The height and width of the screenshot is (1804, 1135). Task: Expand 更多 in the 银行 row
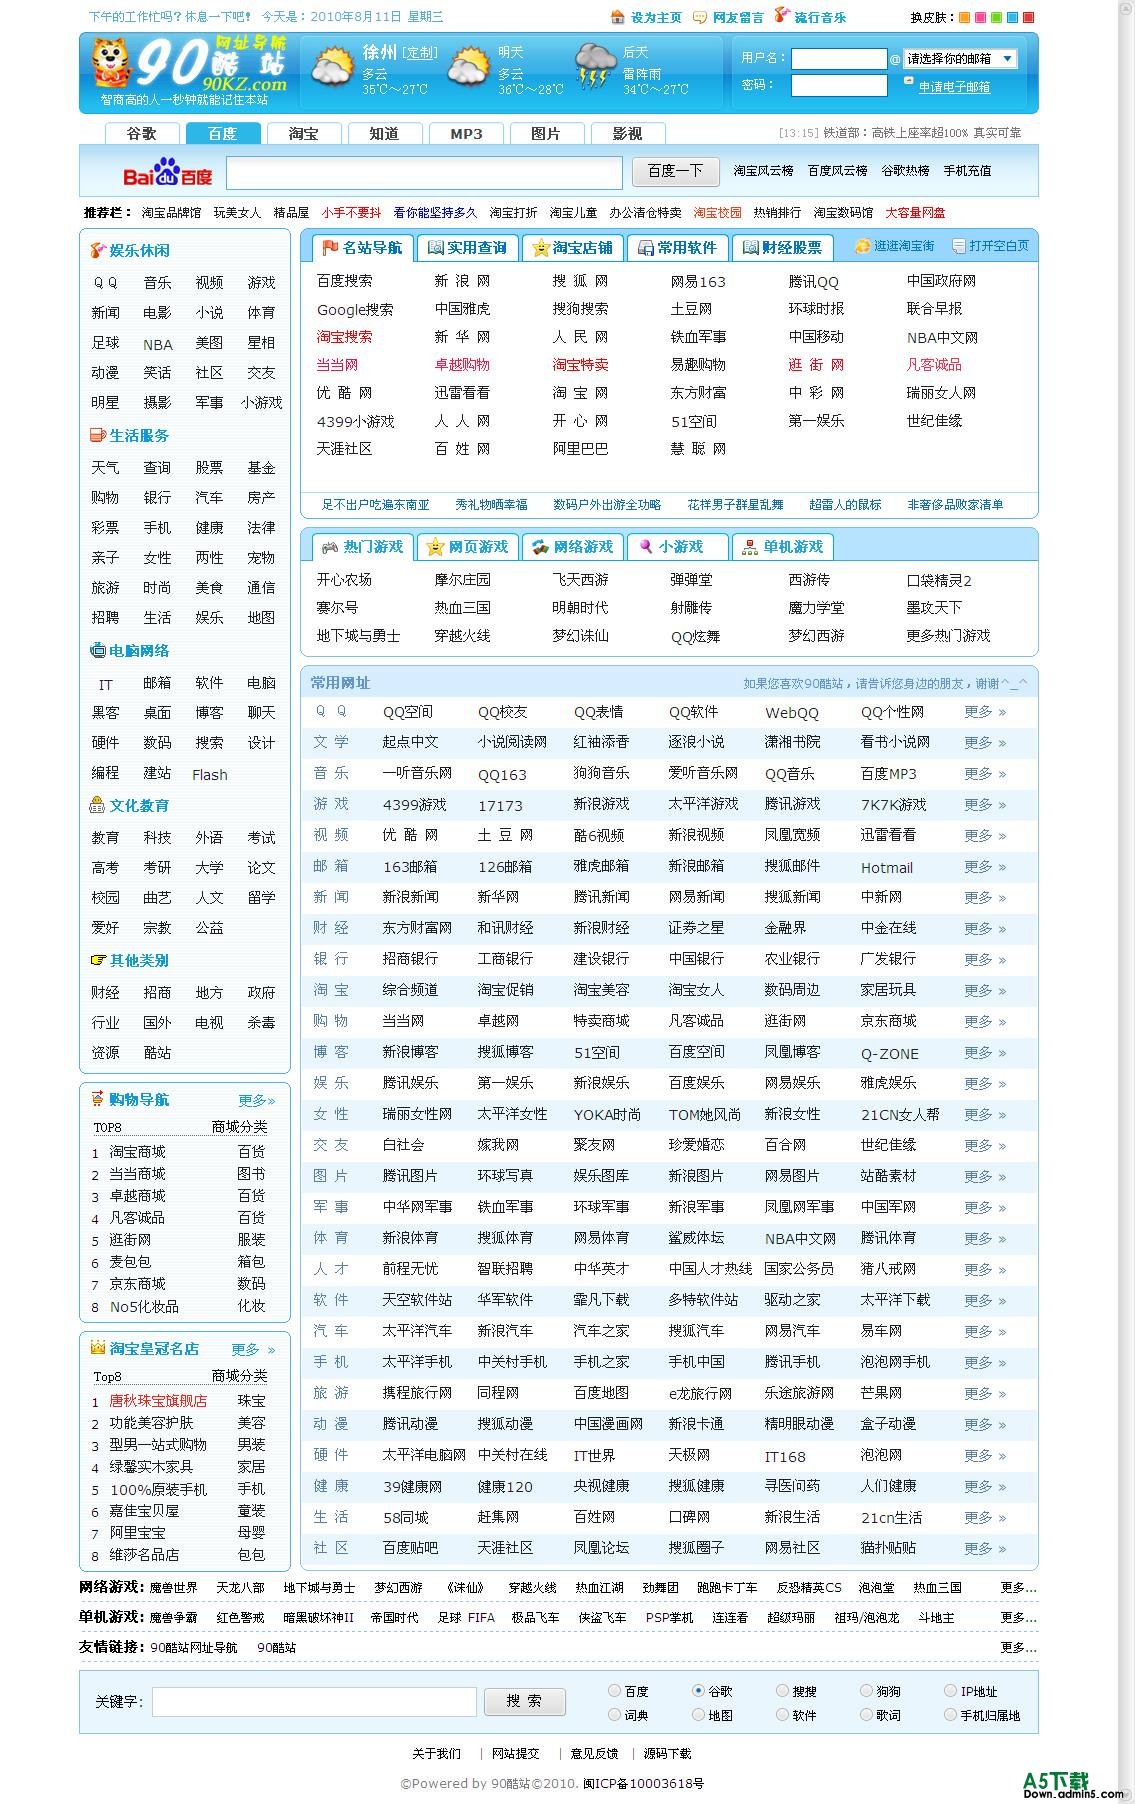[985, 960]
